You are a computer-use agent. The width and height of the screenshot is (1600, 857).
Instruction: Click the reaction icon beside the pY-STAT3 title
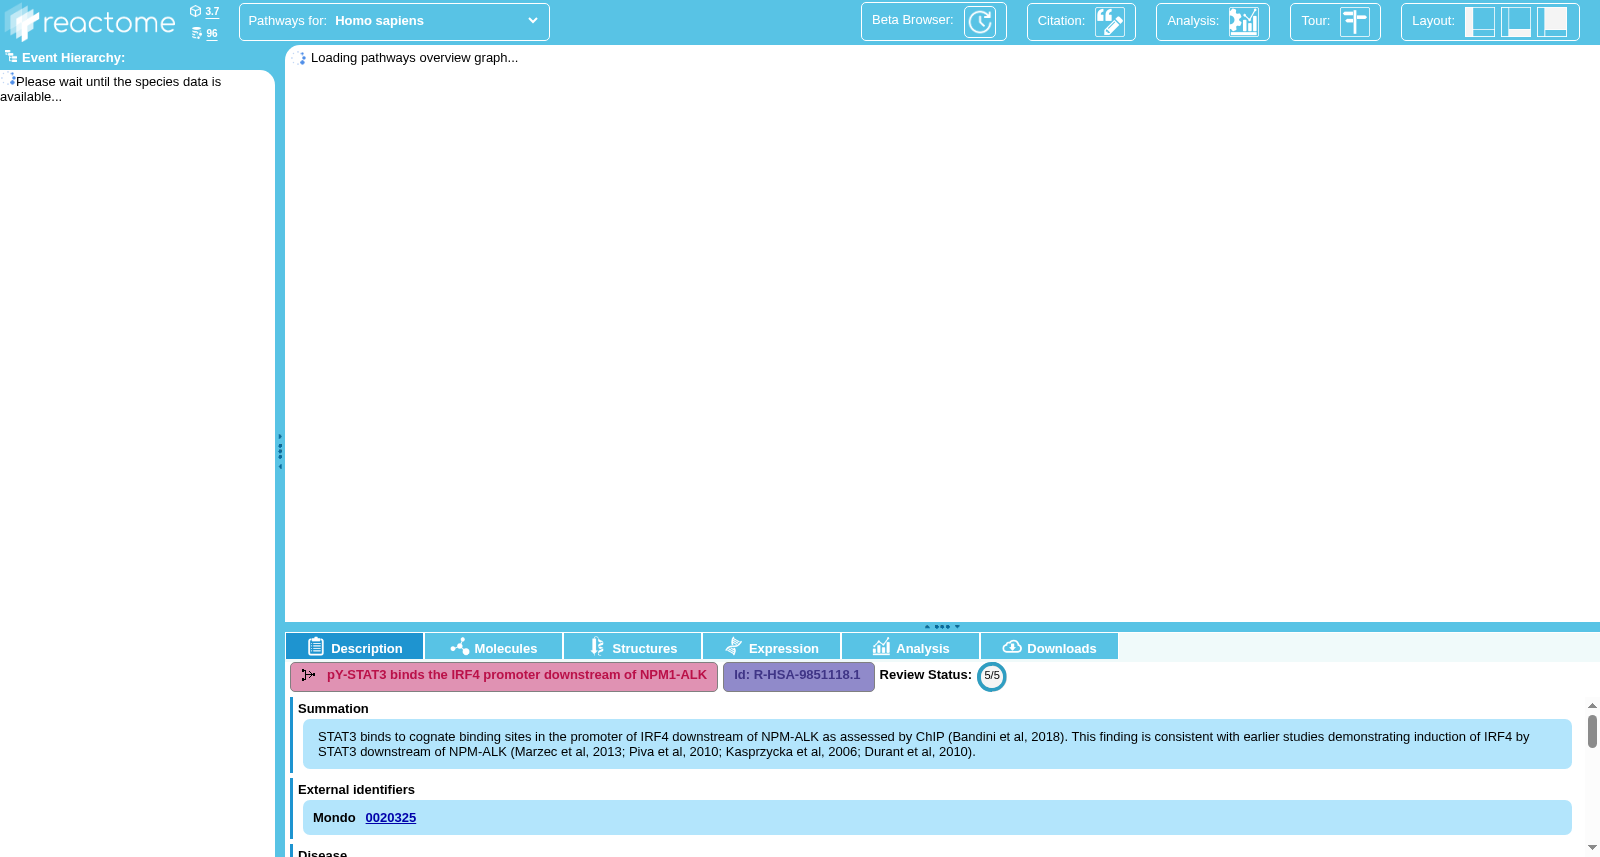[308, 675]
